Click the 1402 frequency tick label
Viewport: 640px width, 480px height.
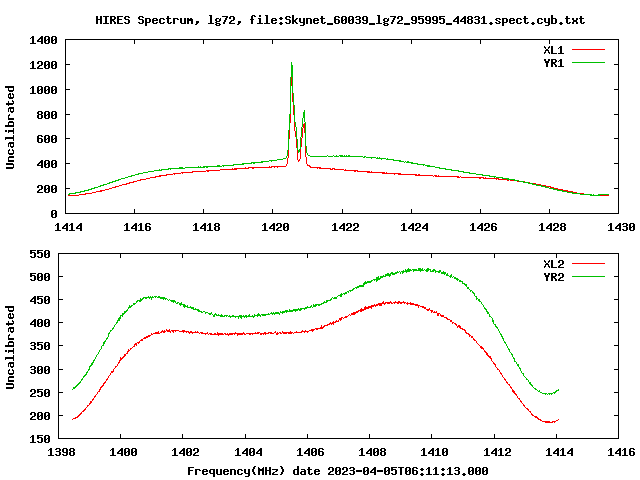pos(185,452)
